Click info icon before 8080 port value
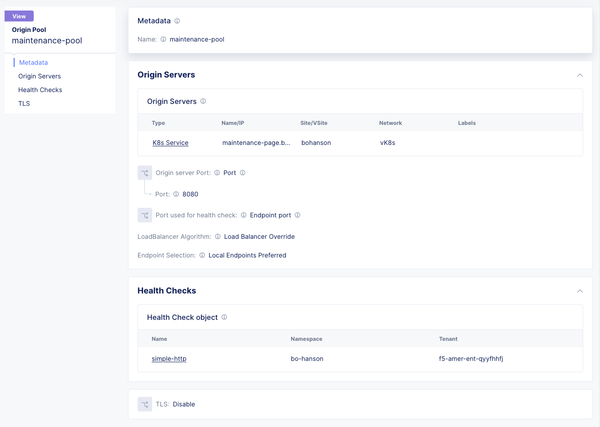This screenshot has width=600, height=427. point(177,194)
